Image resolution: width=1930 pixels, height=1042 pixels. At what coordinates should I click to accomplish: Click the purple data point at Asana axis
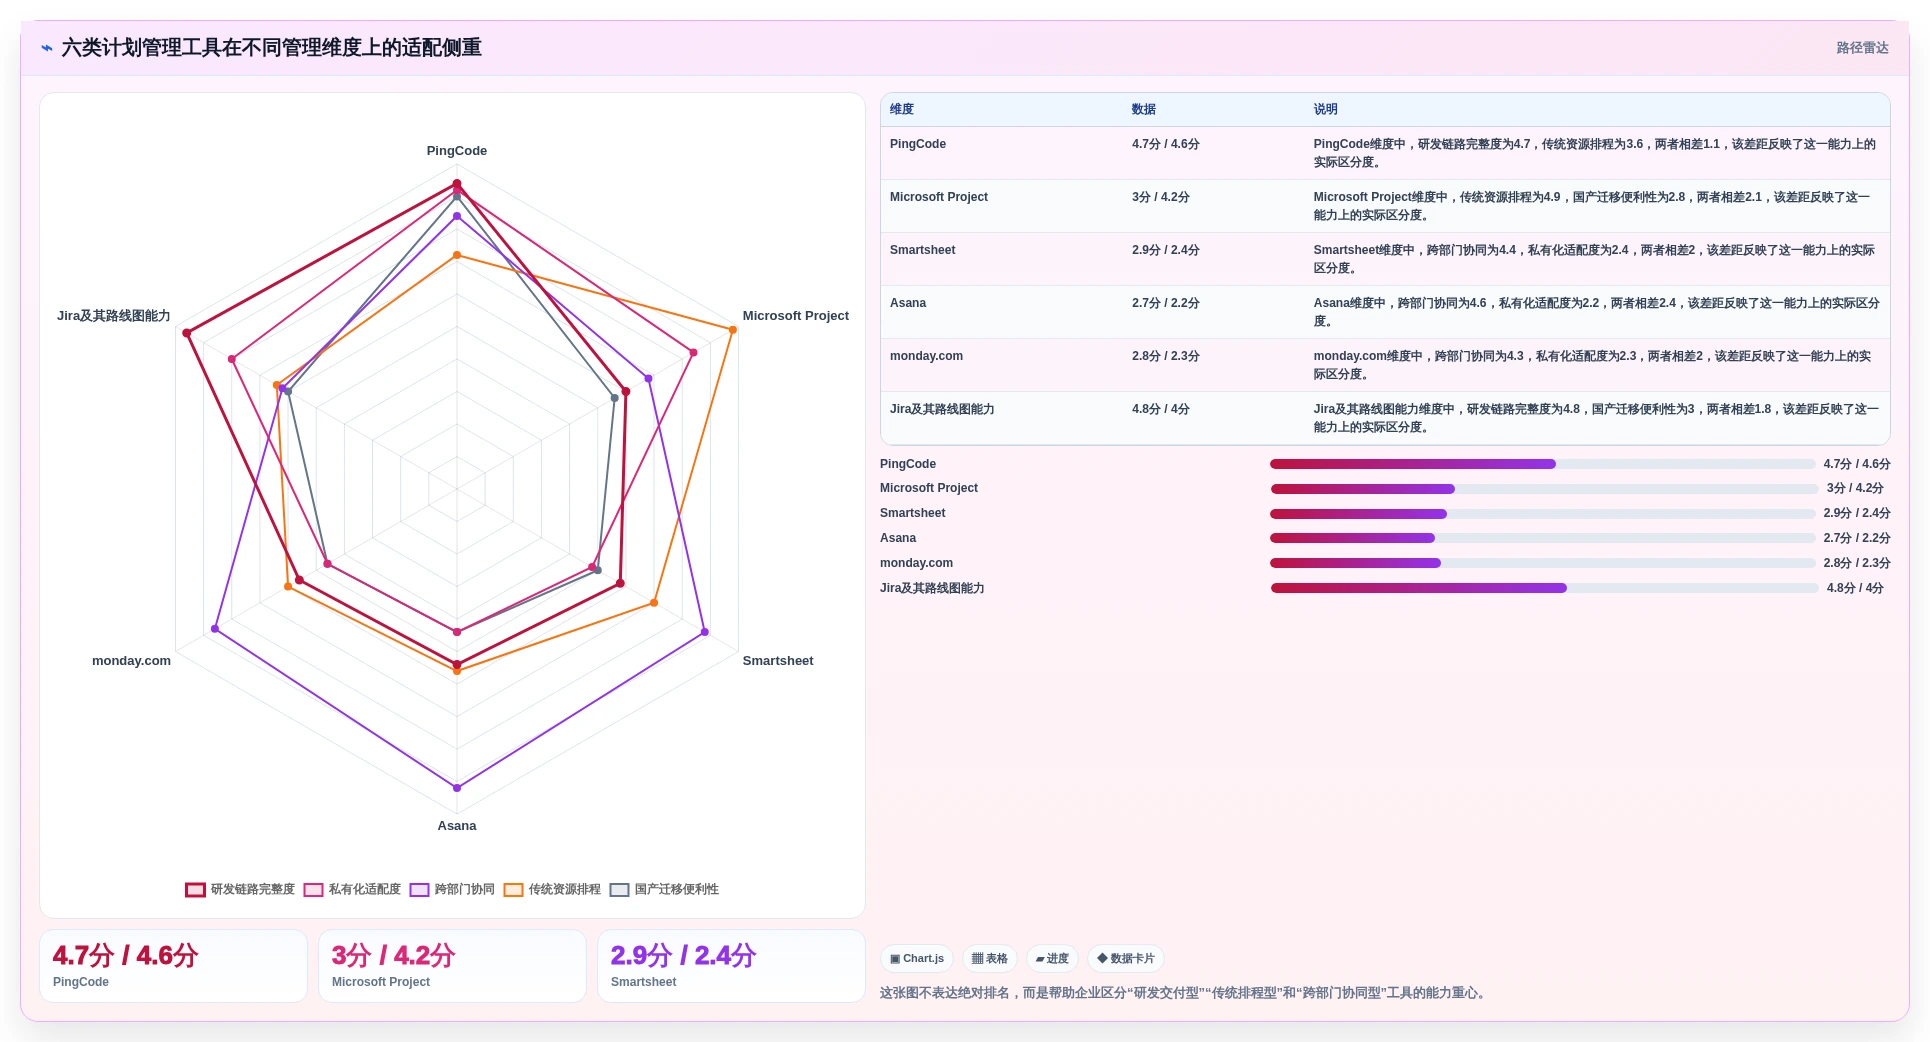(457, 788)
